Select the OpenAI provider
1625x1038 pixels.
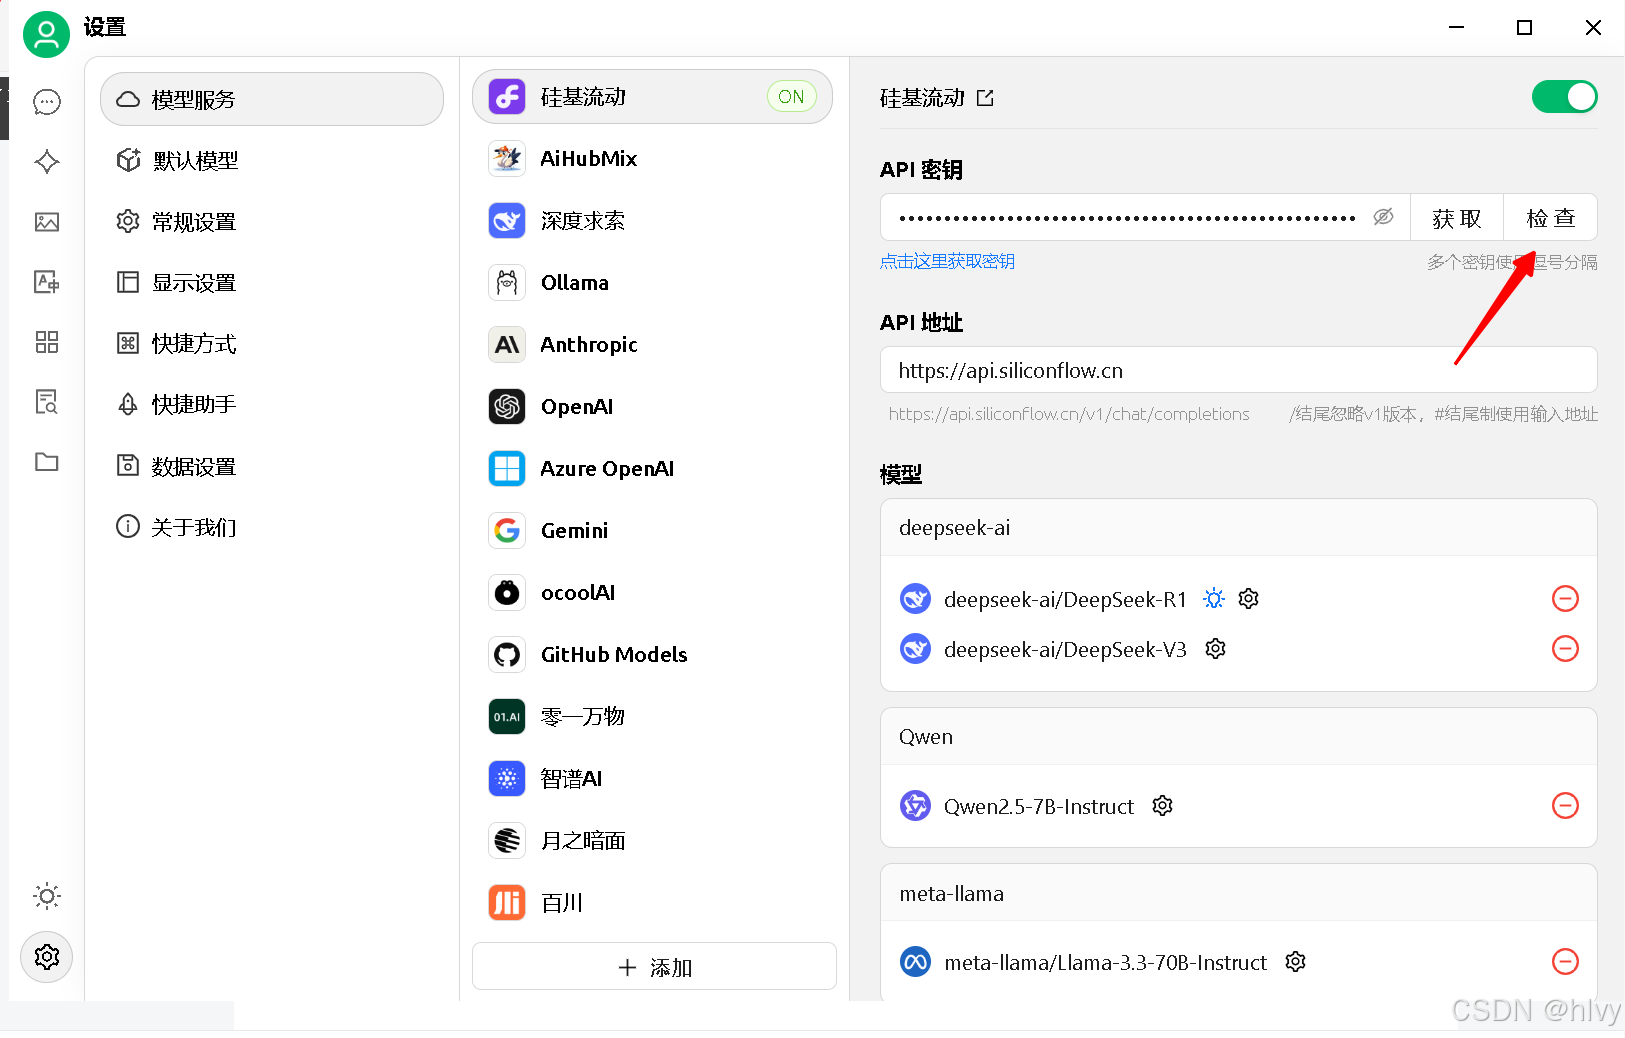coord(652,407)
